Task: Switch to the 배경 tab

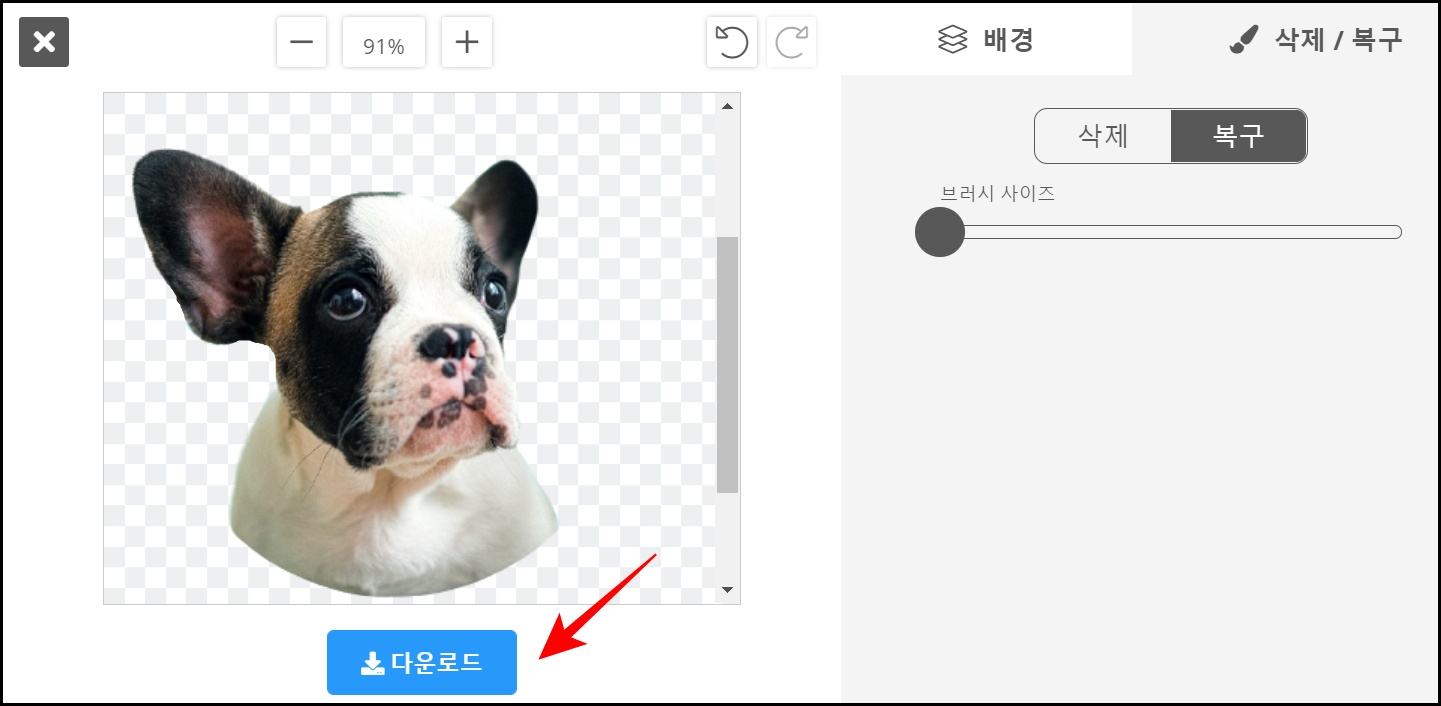Action: (986, 39)
